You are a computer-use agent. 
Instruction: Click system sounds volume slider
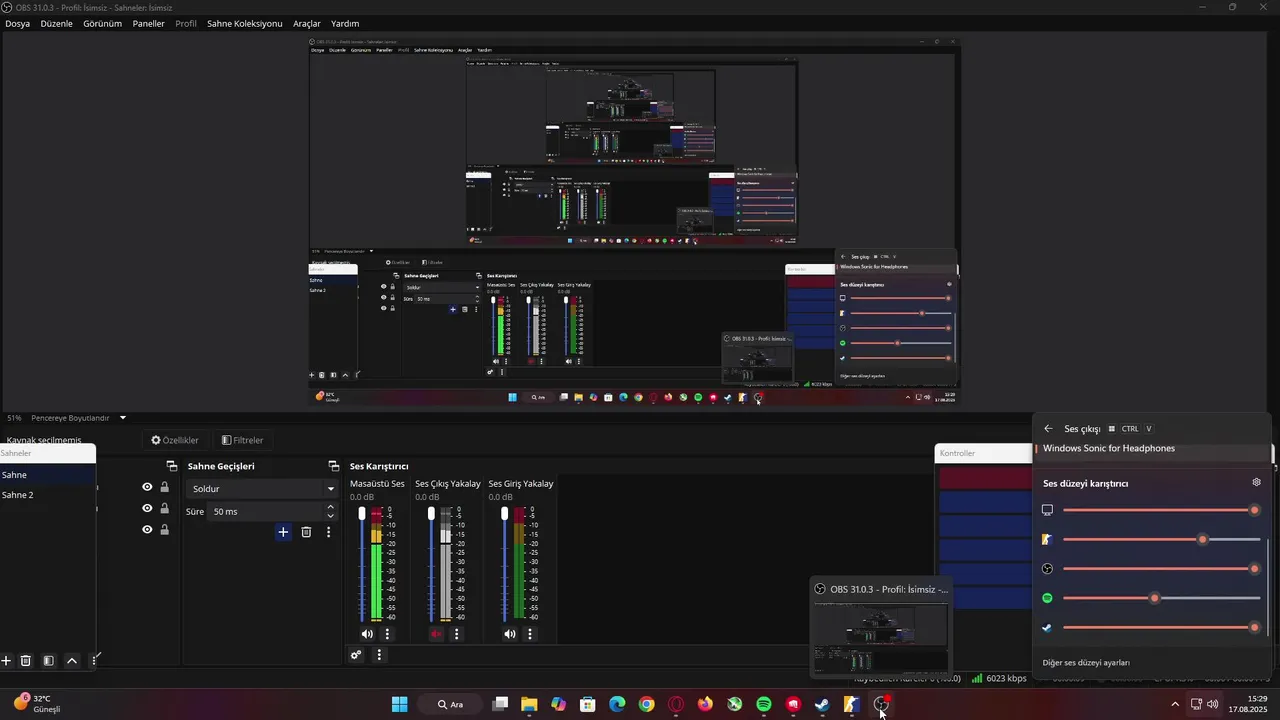pyautogui.click(x=1161, y=510)
